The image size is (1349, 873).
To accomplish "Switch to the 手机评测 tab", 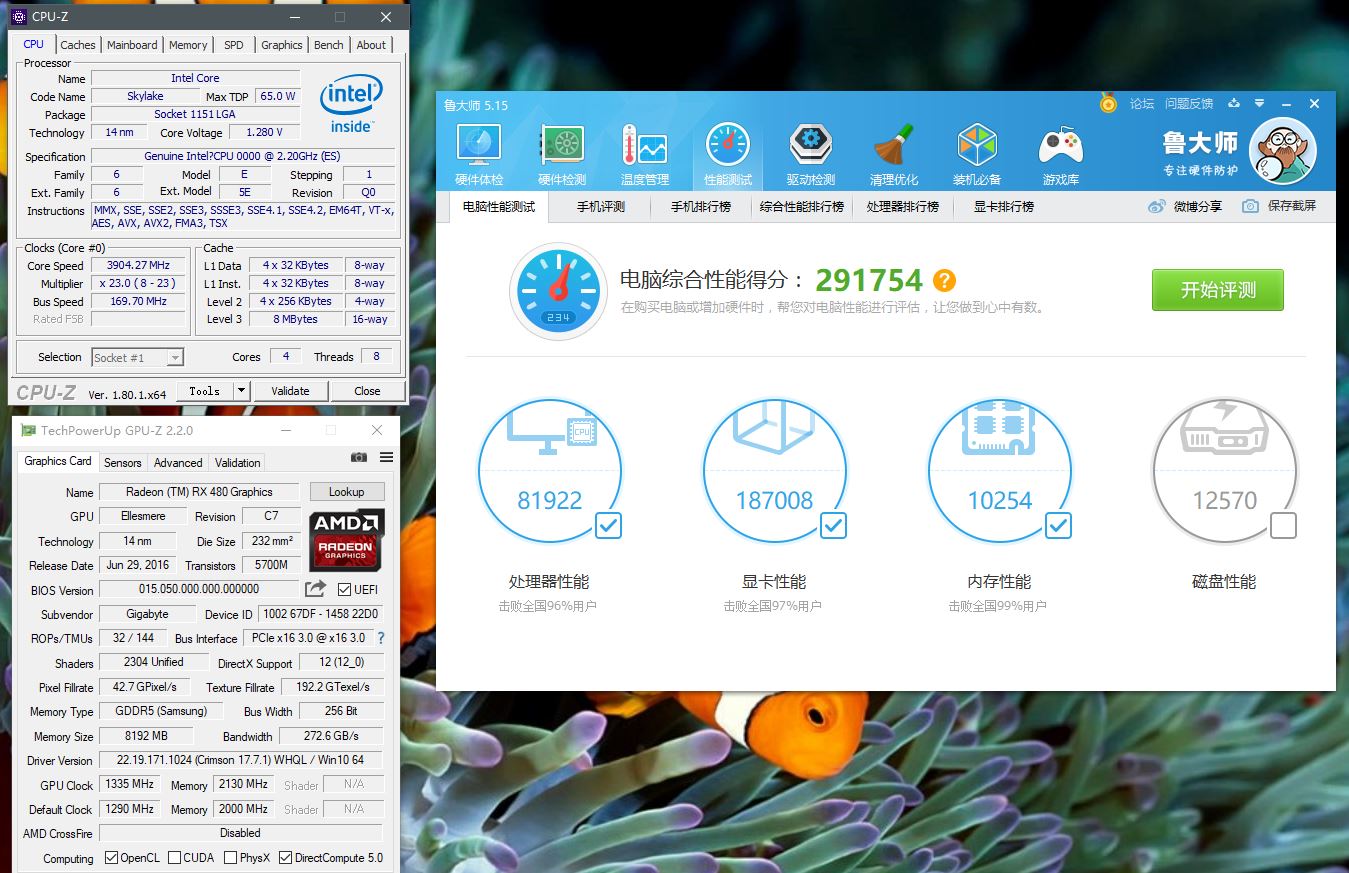I will (x=601, y=207).
